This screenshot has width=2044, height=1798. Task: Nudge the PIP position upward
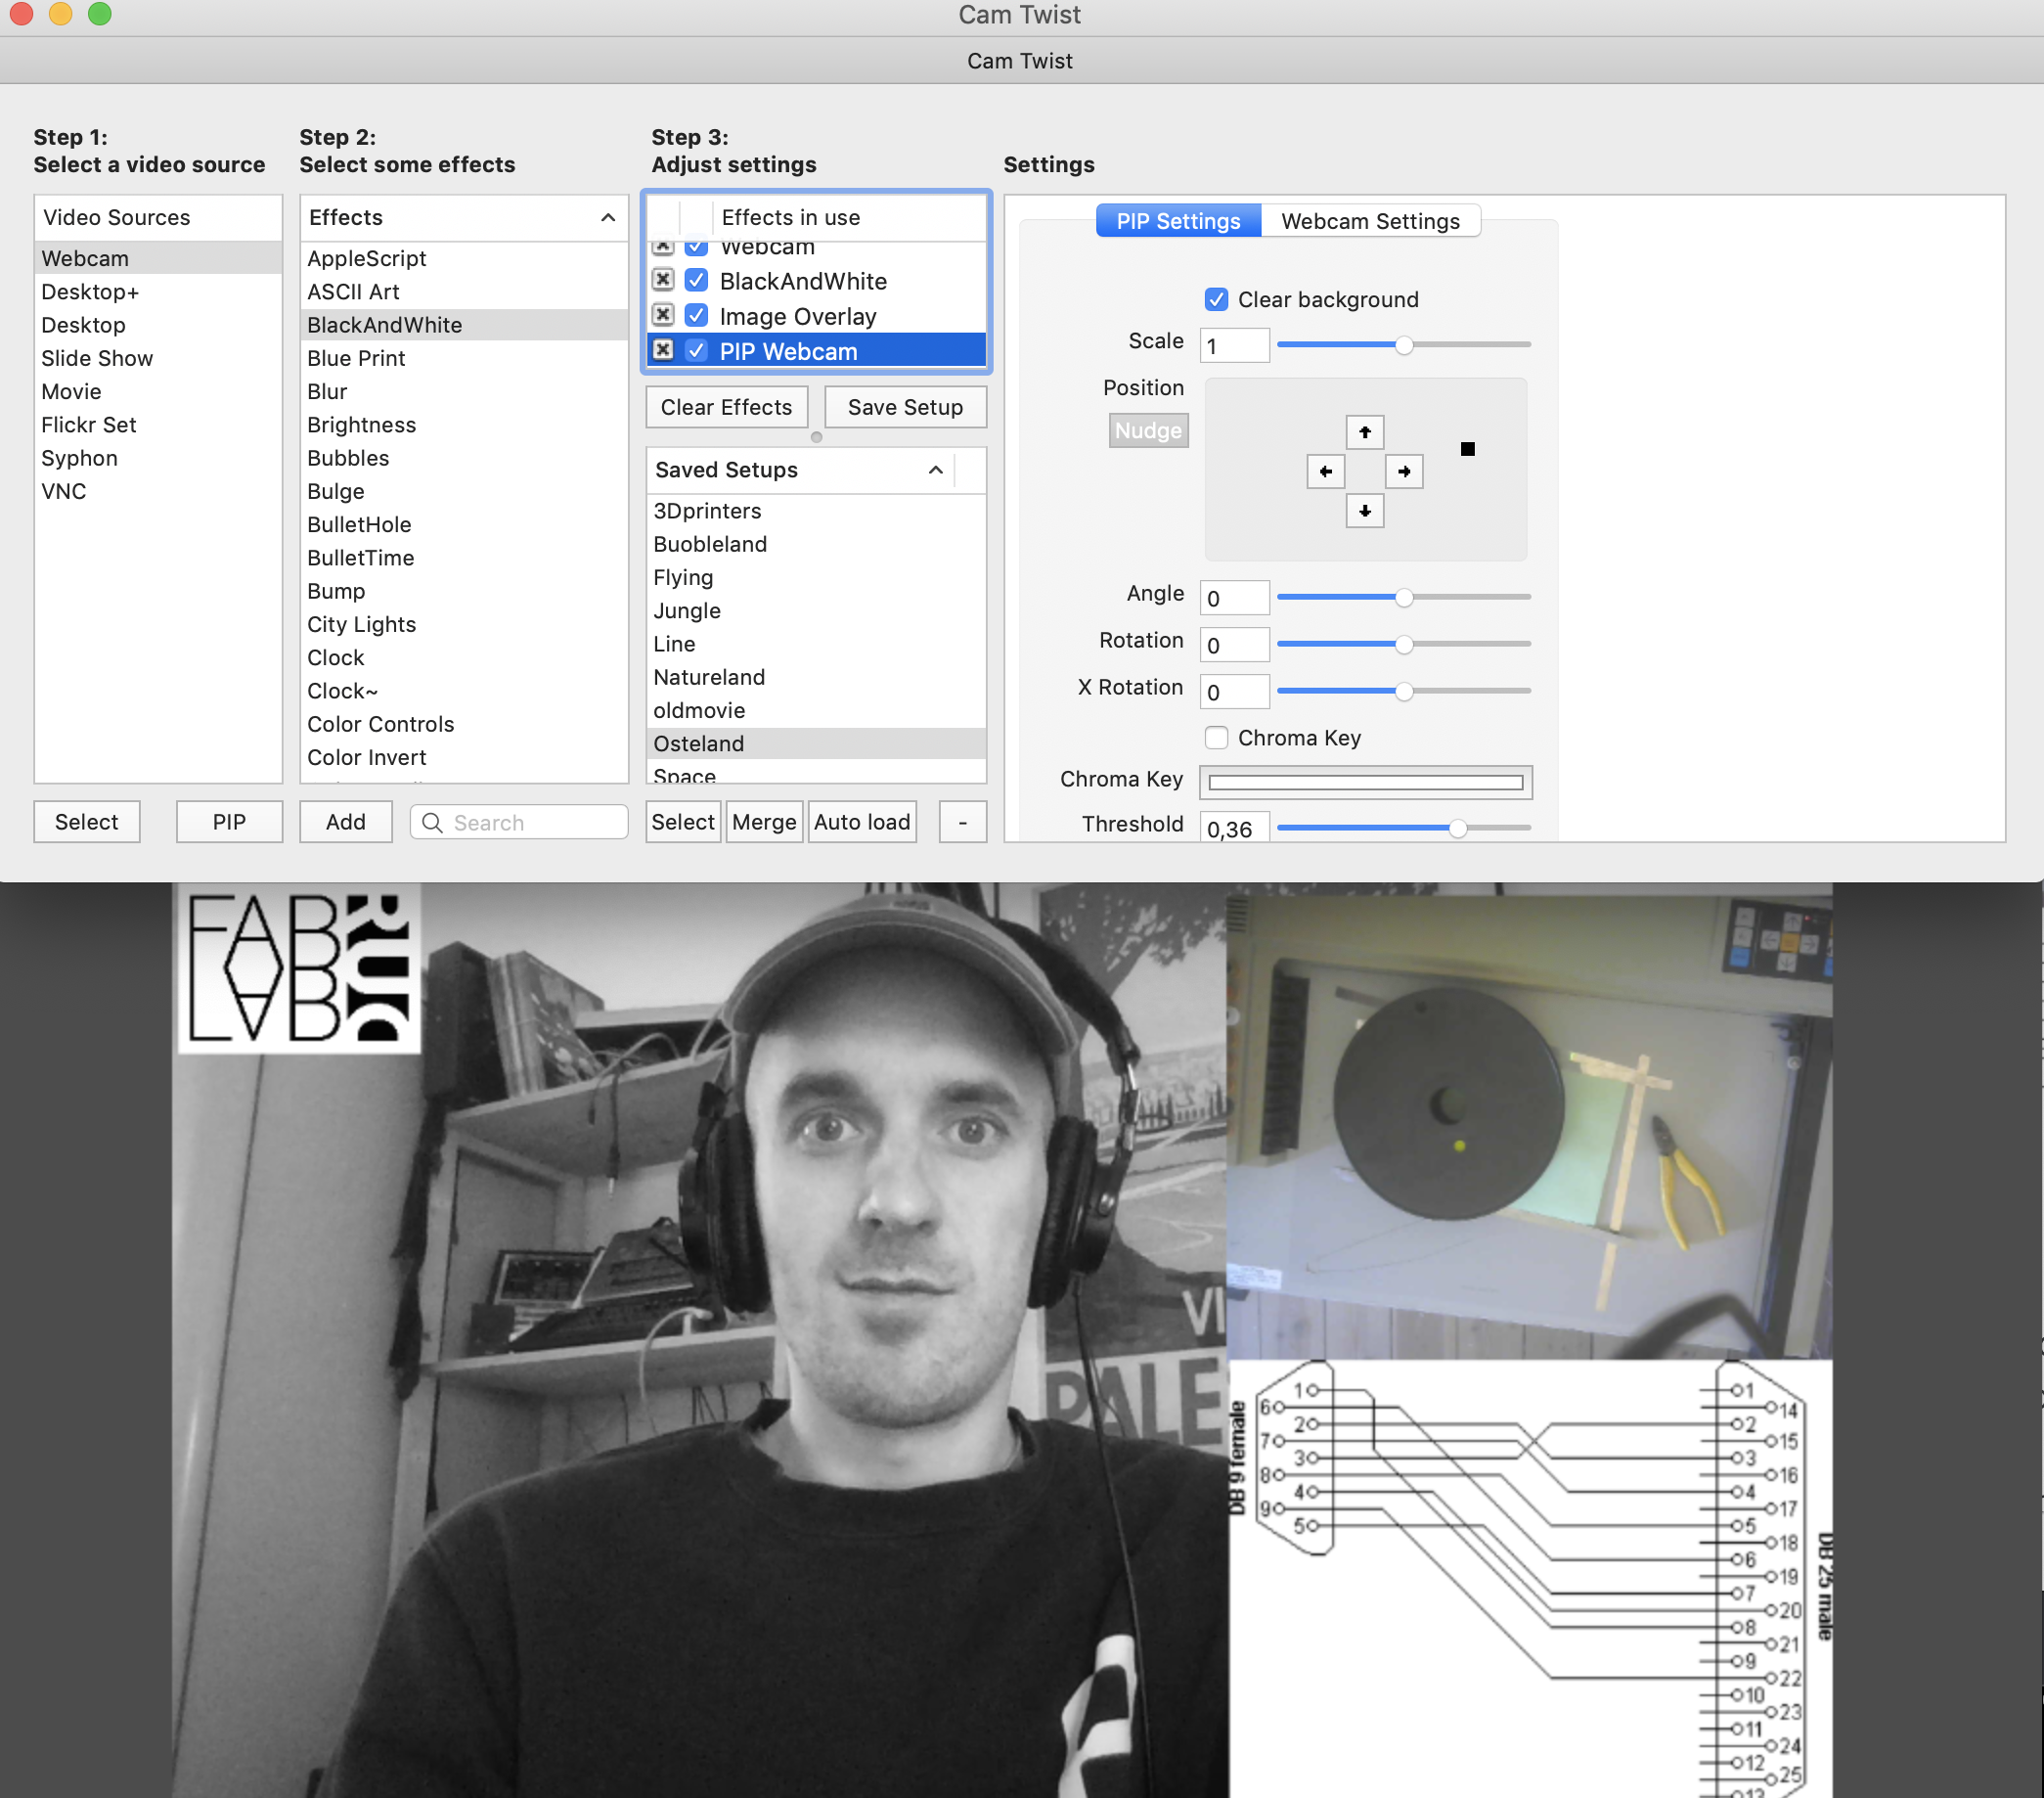click(1364, 432)
